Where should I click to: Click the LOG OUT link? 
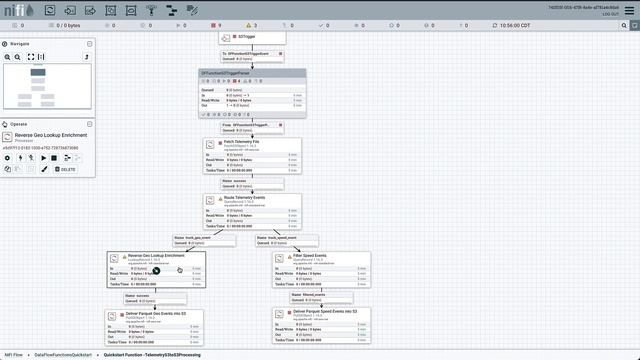(611, 14)
